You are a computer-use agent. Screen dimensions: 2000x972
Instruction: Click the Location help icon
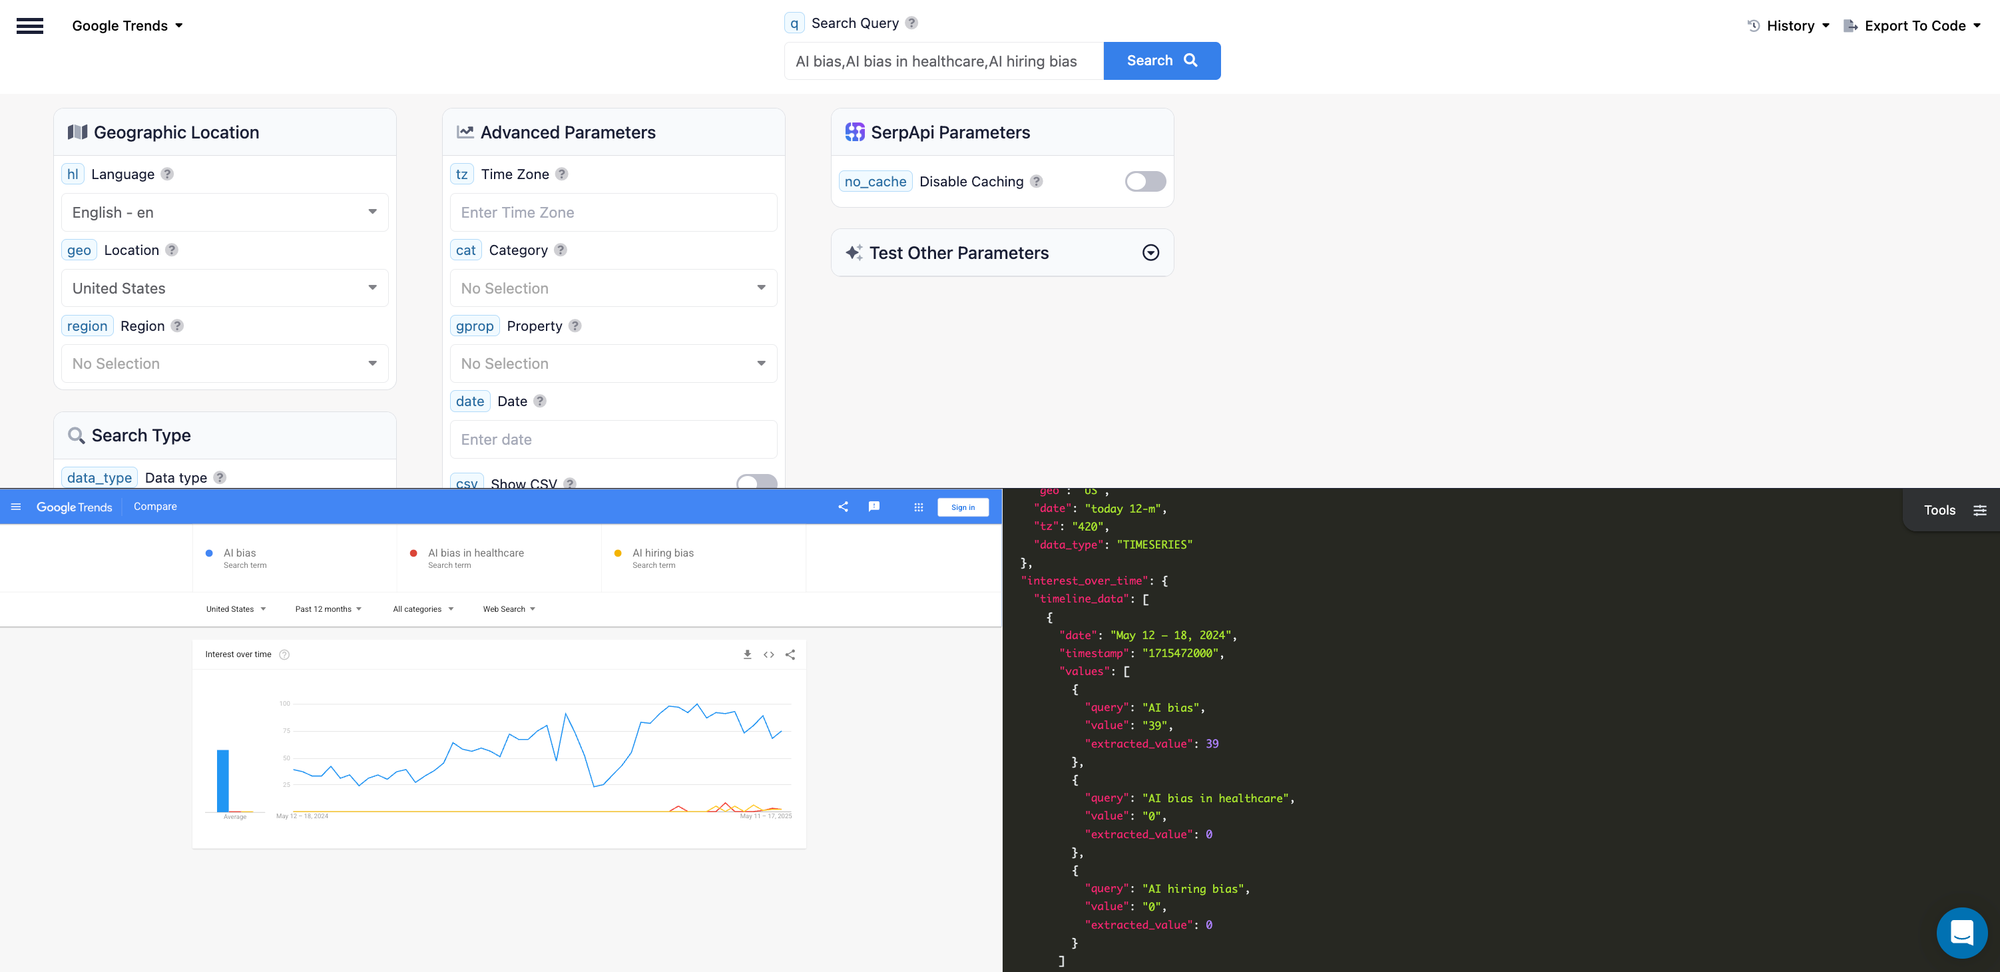tap(172, 250)
